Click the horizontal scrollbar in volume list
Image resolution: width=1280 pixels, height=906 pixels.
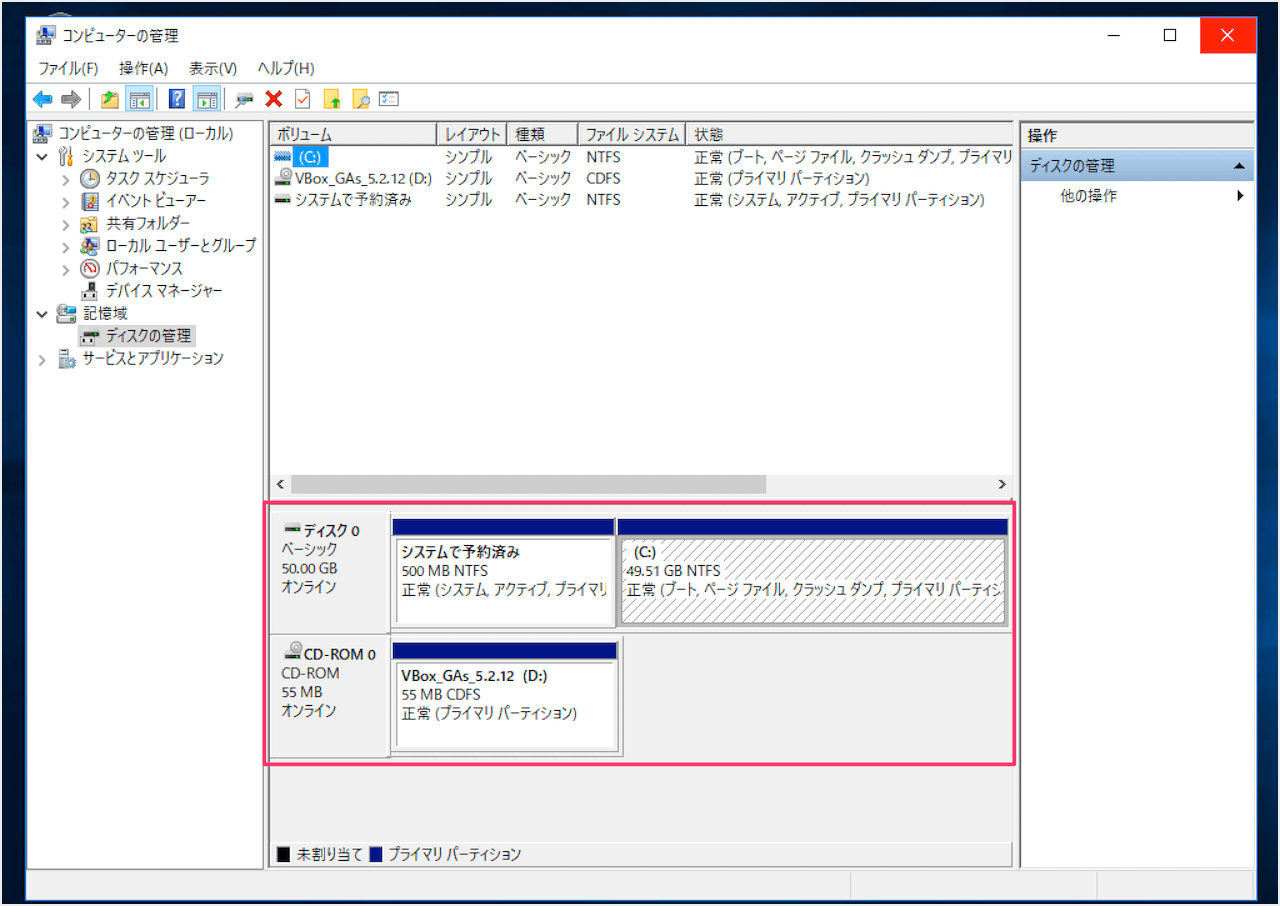(528, 484)
